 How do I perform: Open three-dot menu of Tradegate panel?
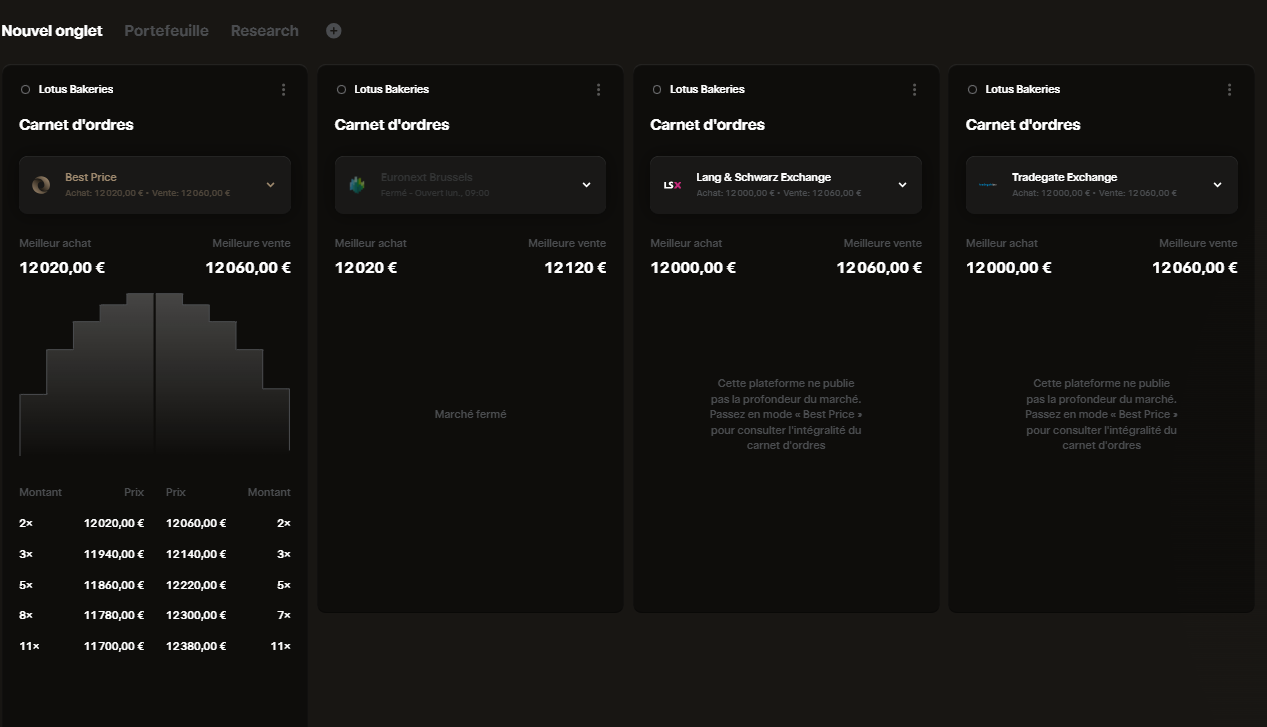tap(1229, 89)
